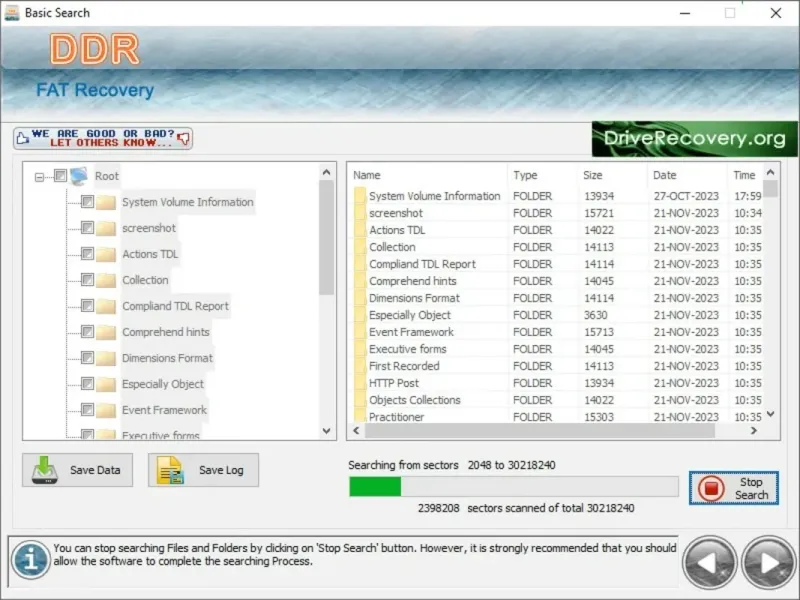800x600 pixels.
Task: Select Practitioner row in file list
Action: pyautogui.click(x=556, y=416)
